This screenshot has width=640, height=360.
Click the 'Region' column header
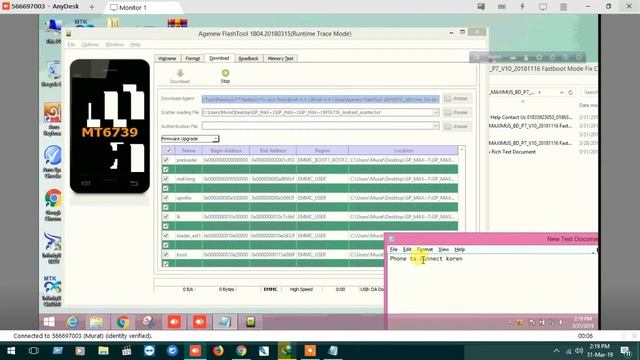322,151
